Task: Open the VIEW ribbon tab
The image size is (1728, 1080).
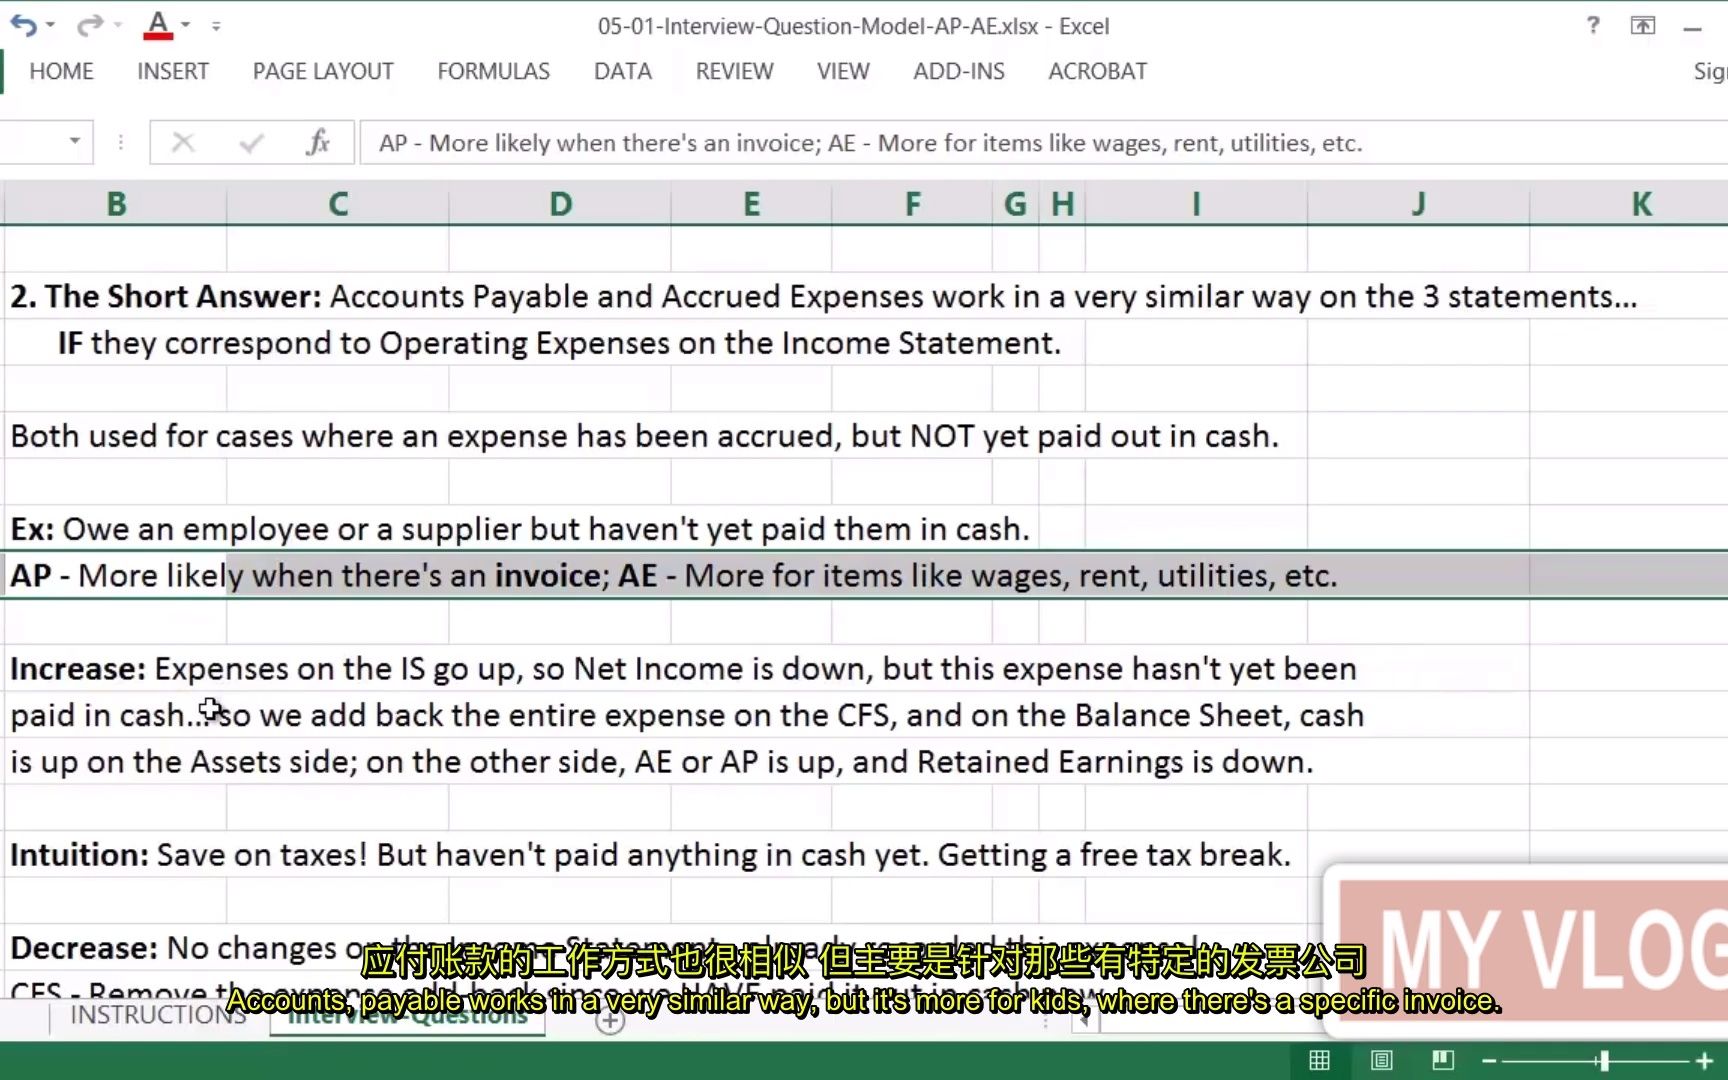Action: pyautogui.click(x=843, y=72)
